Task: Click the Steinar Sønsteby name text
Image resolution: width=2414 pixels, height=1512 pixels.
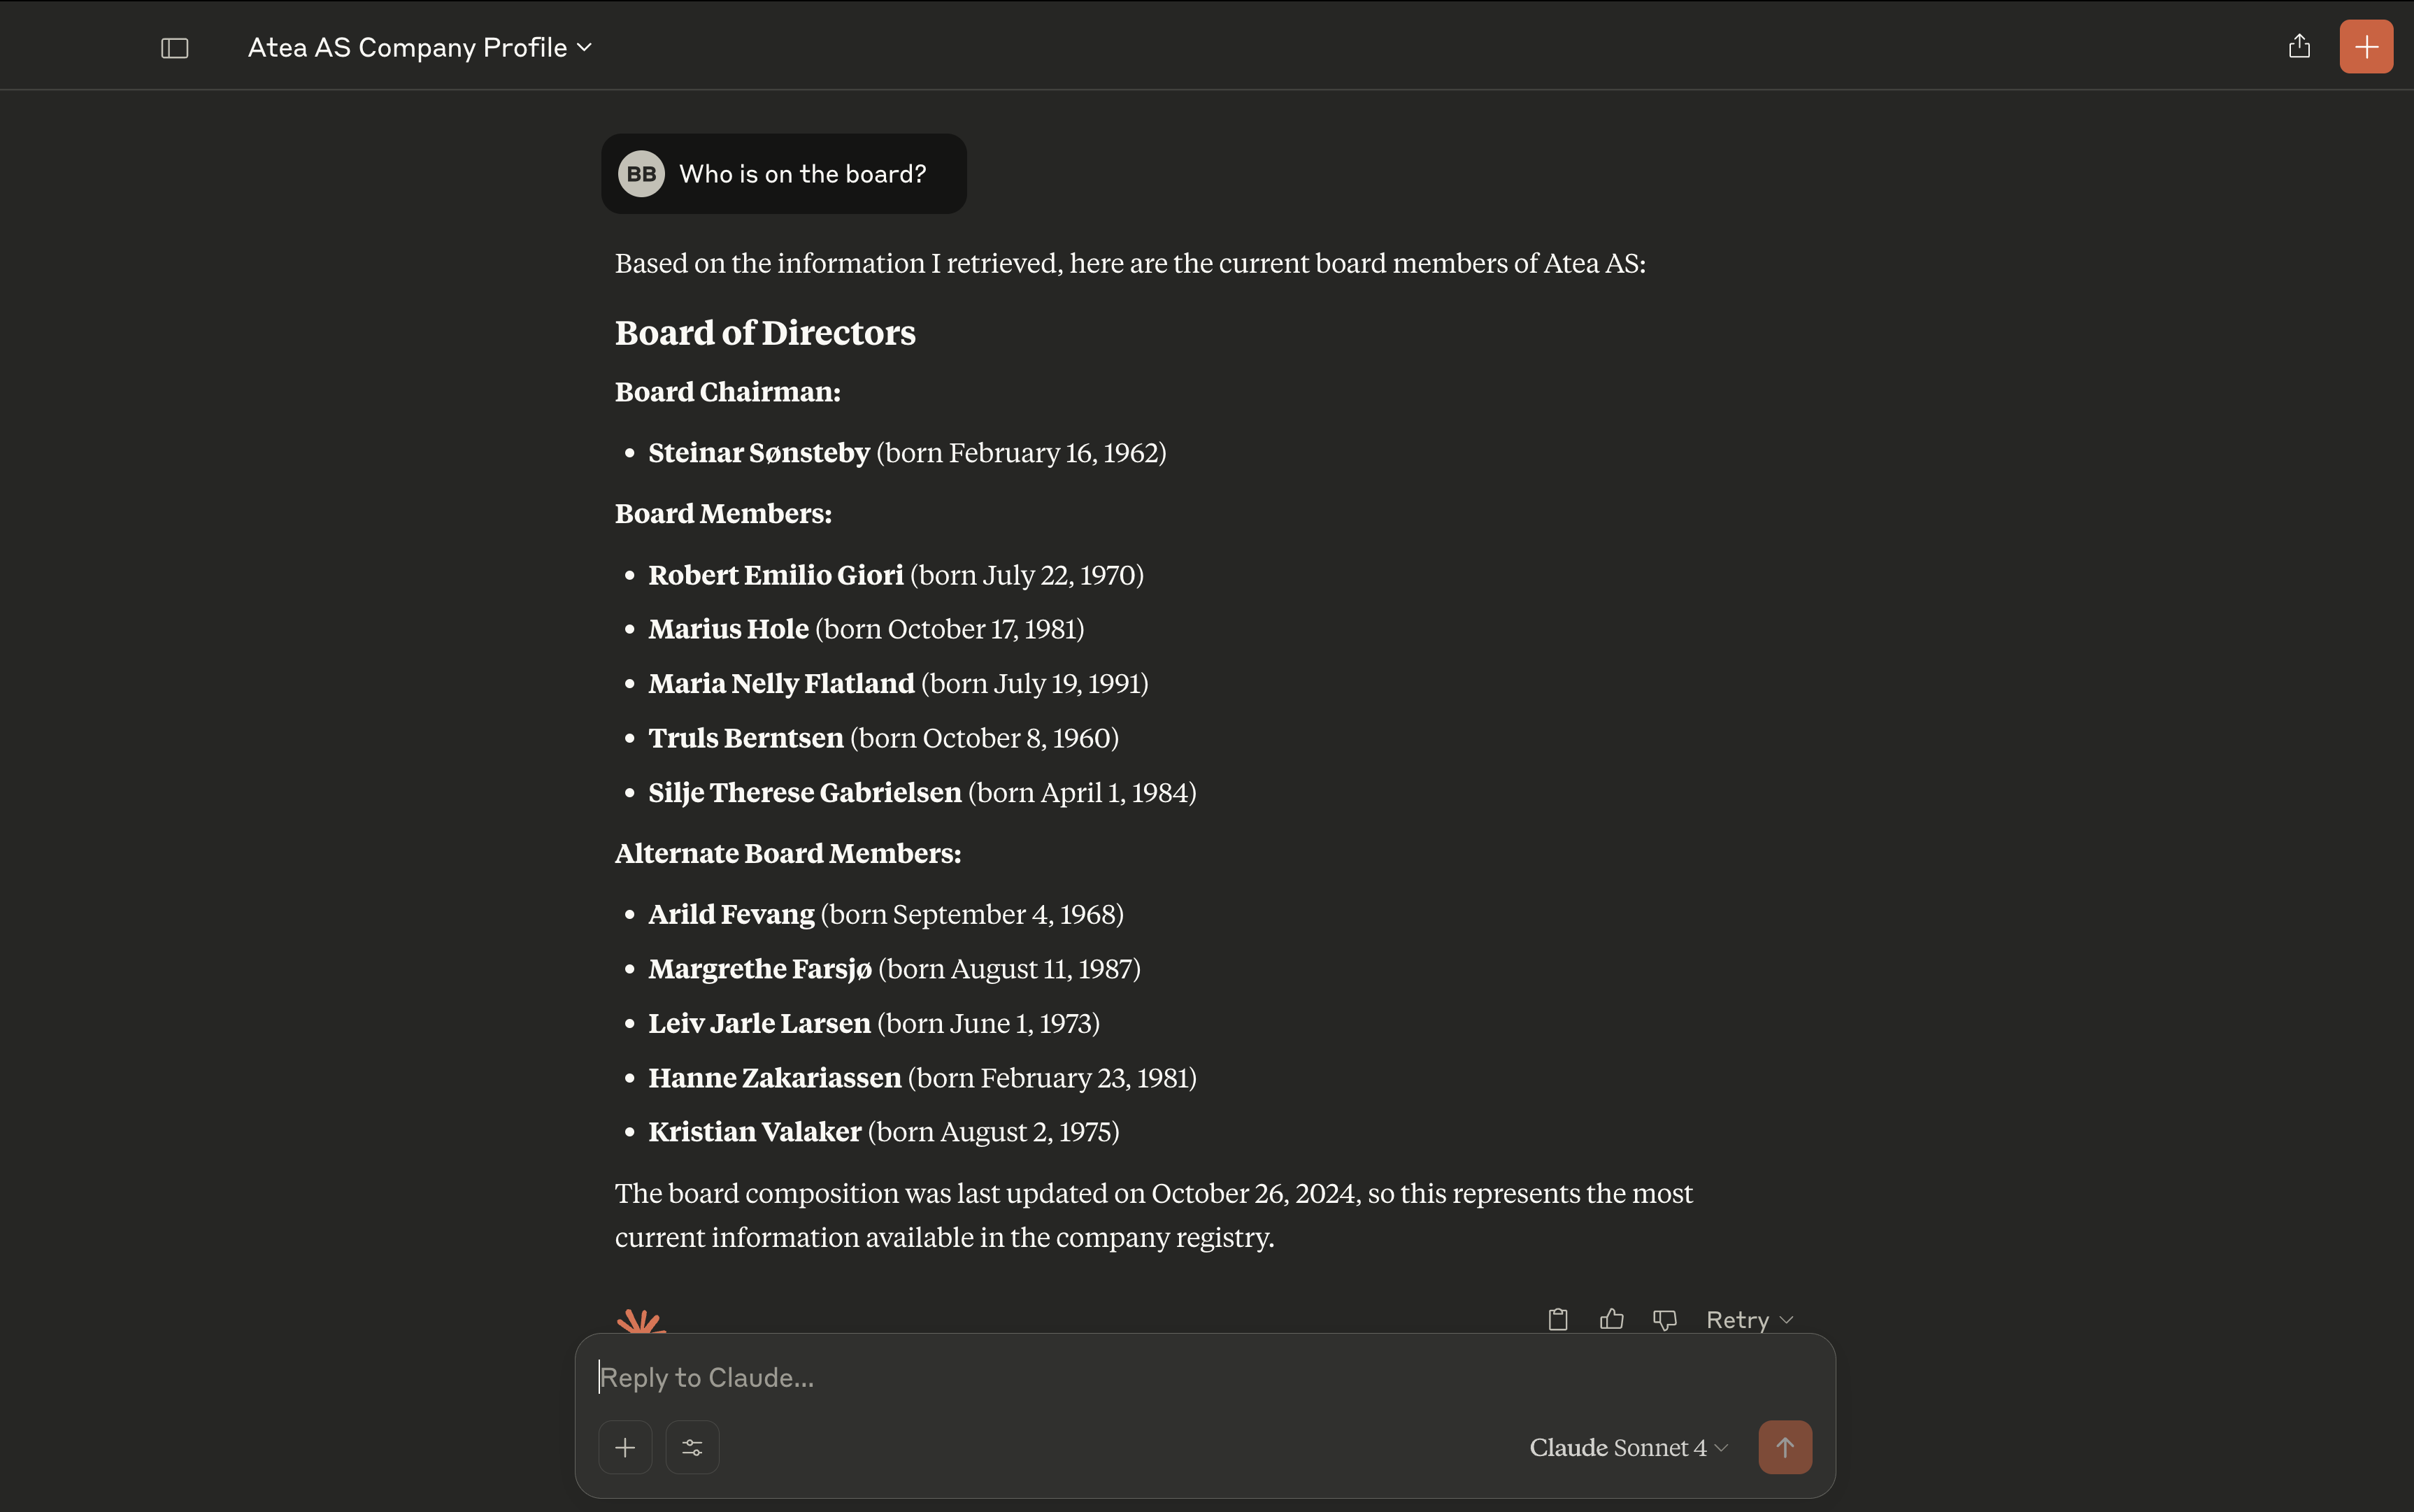Action: click(758, 453)
